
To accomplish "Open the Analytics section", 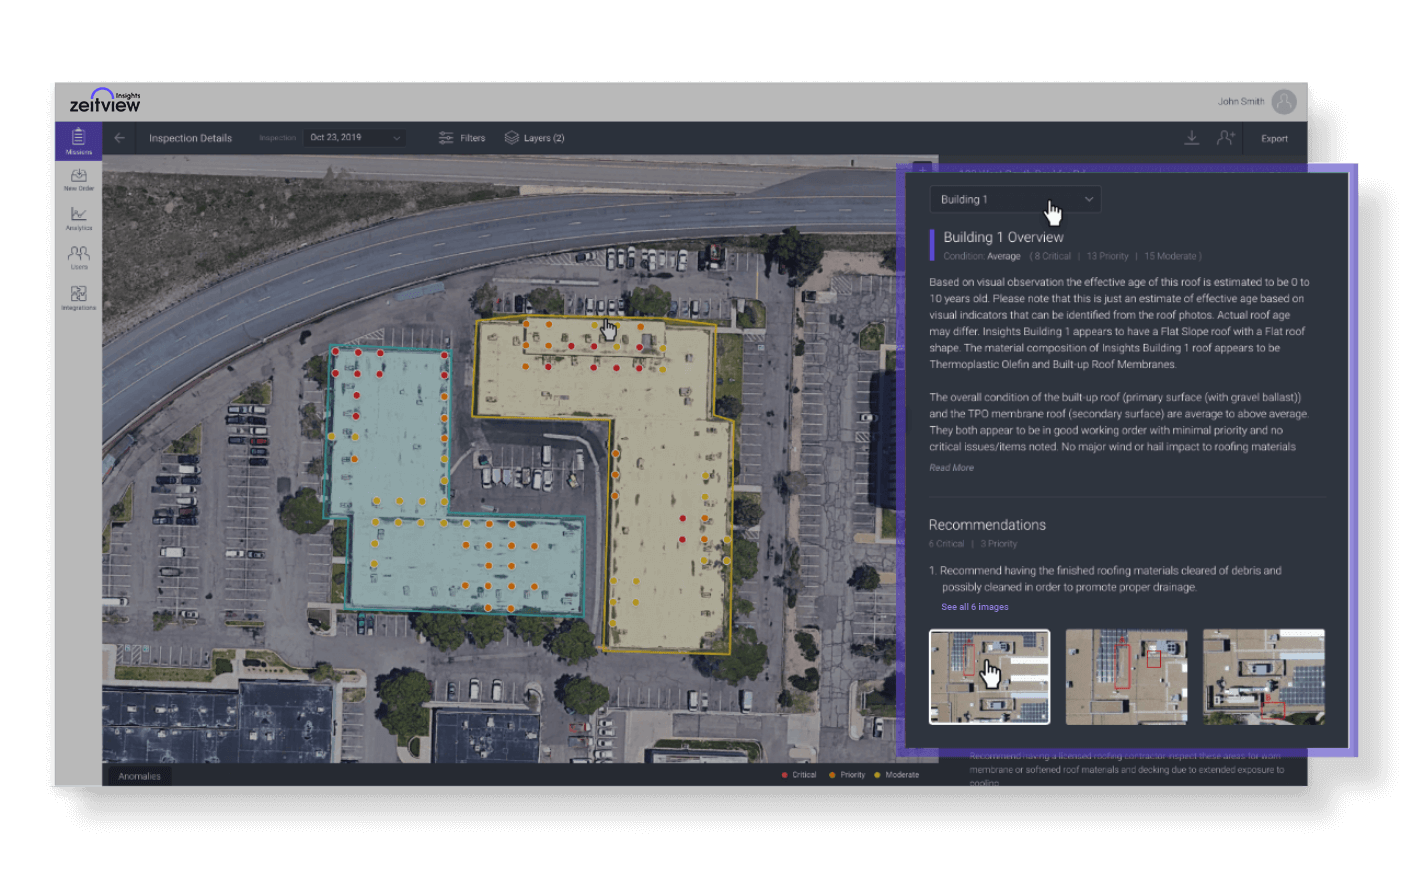I will pos(78,218).
